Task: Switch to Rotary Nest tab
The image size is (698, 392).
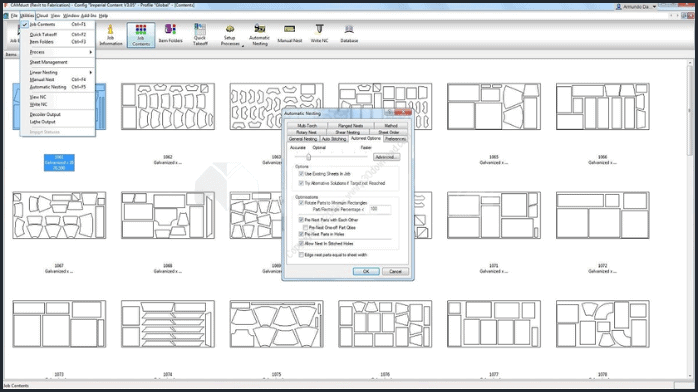Action: pos(306,133)
